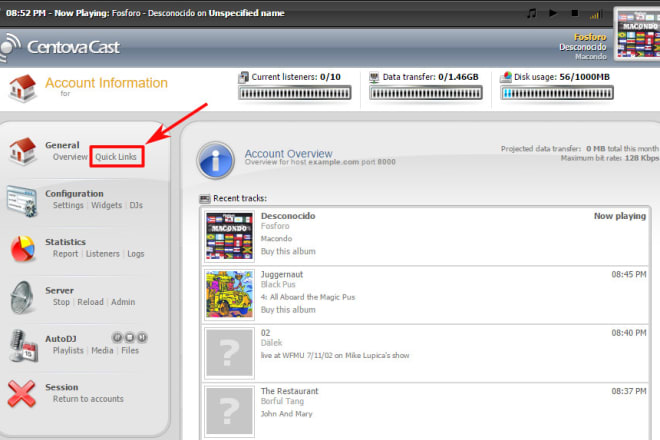The image size is (660, 440).
Task: Reload the server configuration
Action: pyautogui.click(x=90, y=302)
